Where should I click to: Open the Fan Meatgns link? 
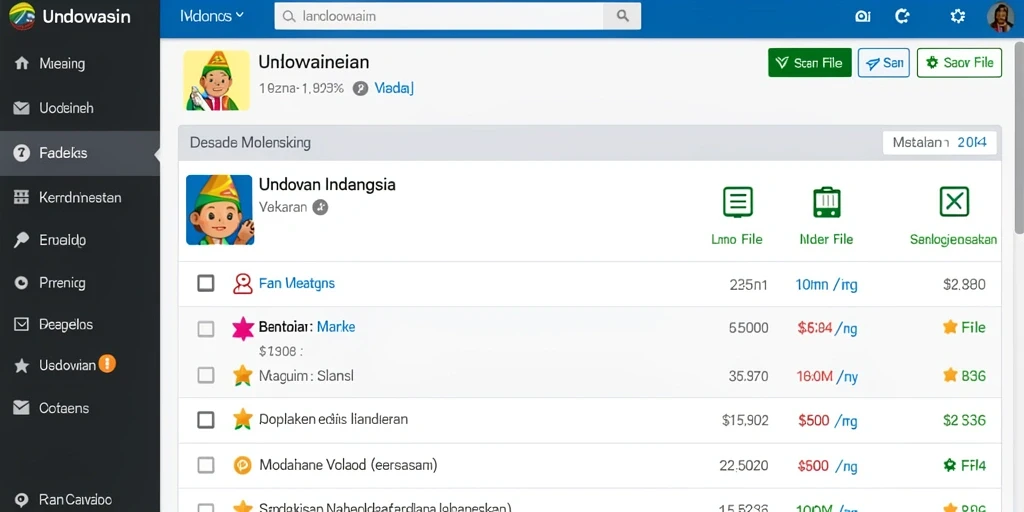coord(297,283)
